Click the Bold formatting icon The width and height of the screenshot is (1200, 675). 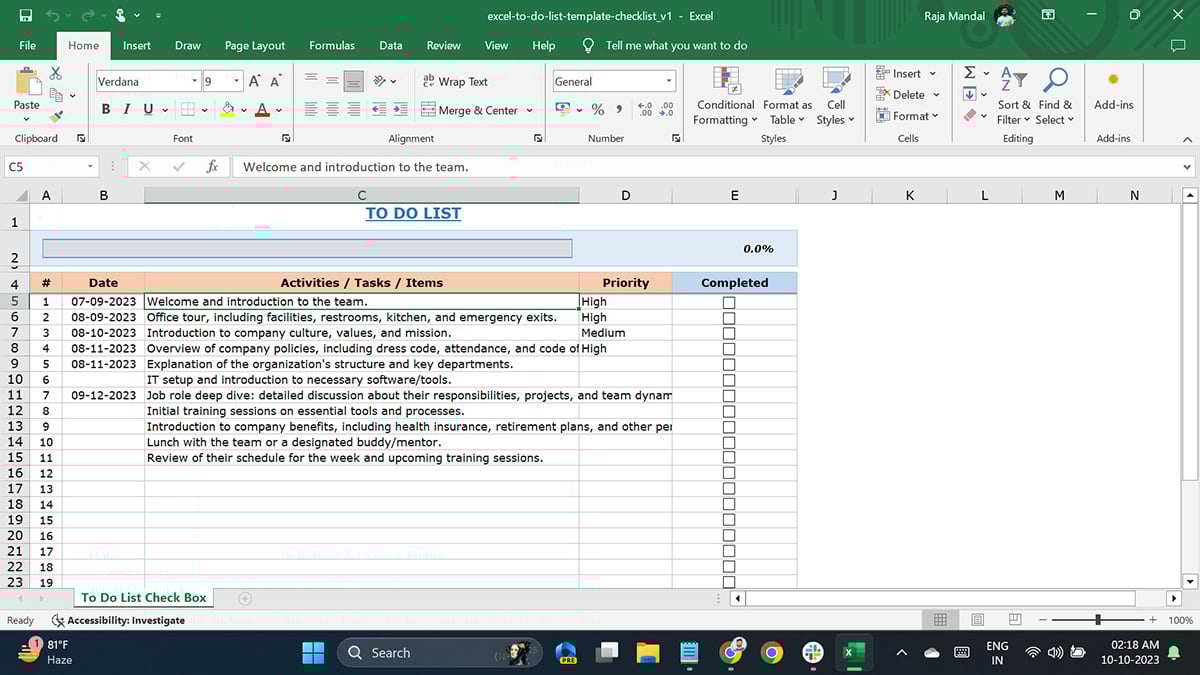[106, 110]
